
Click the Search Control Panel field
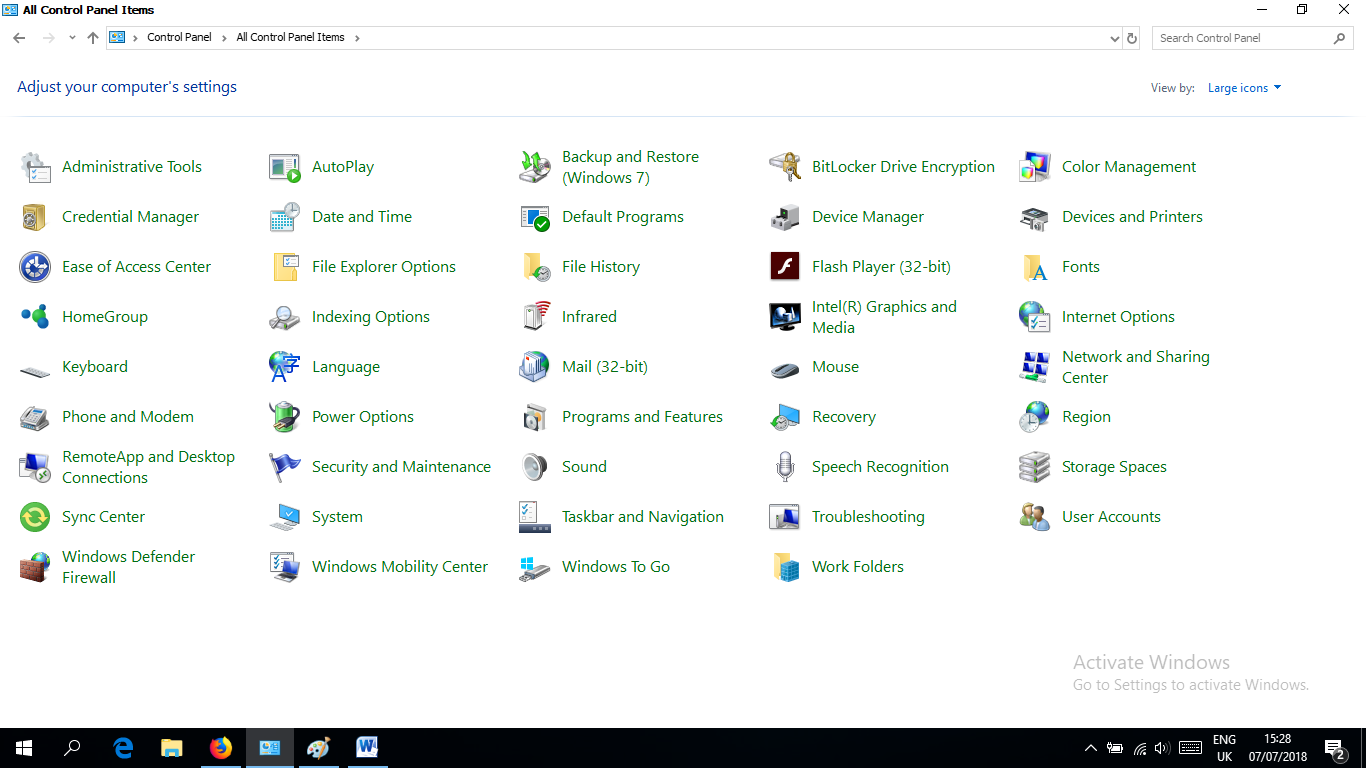click(1254, 38)
